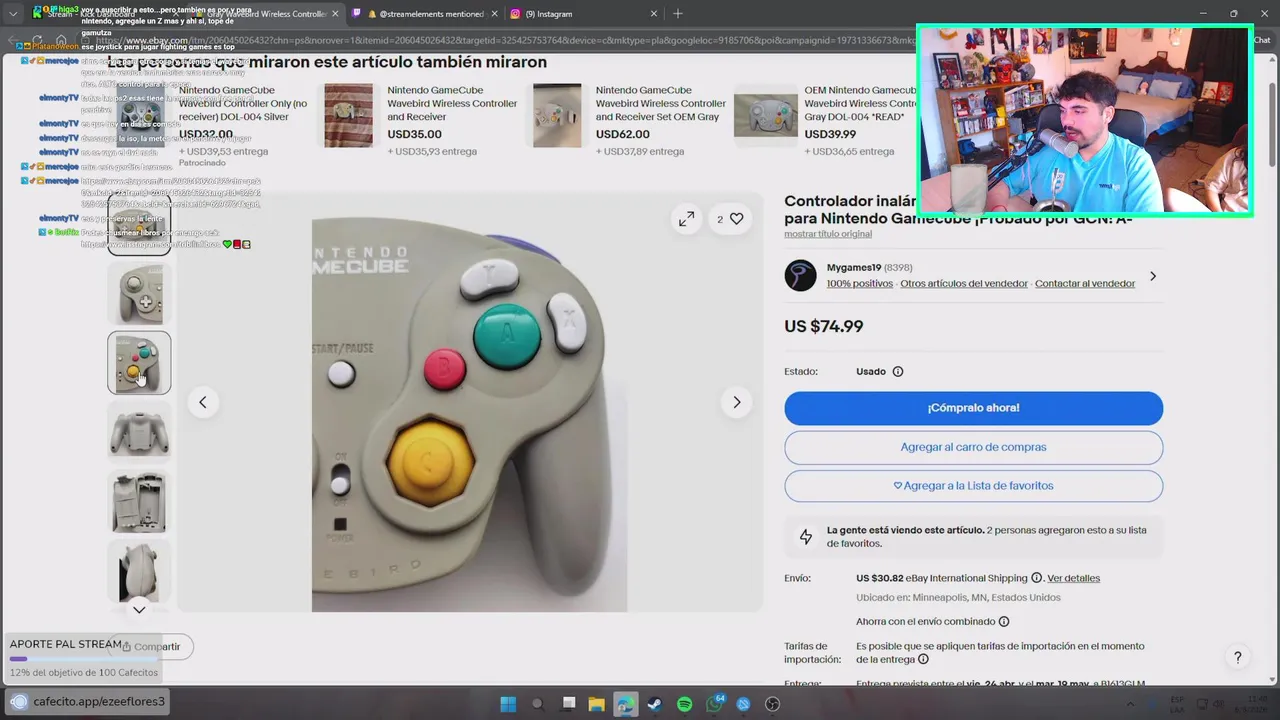Click the USD35.00 listing thumbnail image
The height and width of the screenshot is (720, 1280).
(349, 115)
